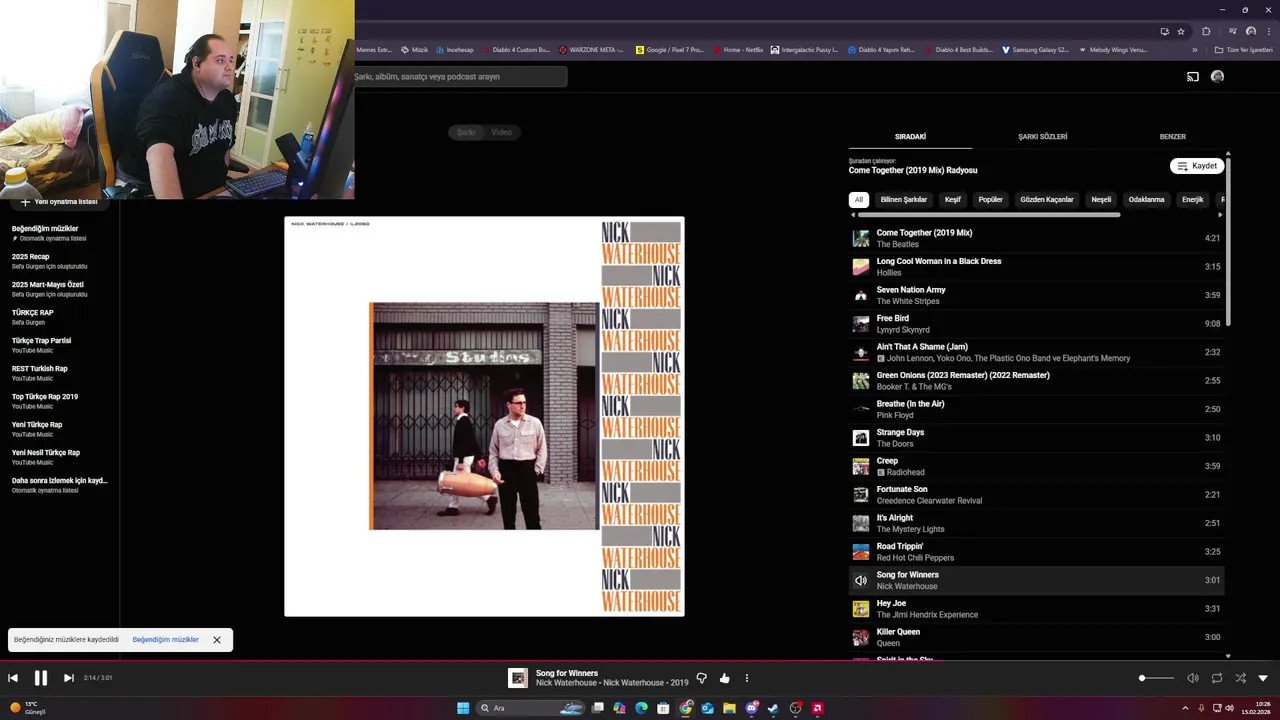Play Ain't That A Shame (Jam)
This screenshot has height=720, width=1280.
[1036, 352]
